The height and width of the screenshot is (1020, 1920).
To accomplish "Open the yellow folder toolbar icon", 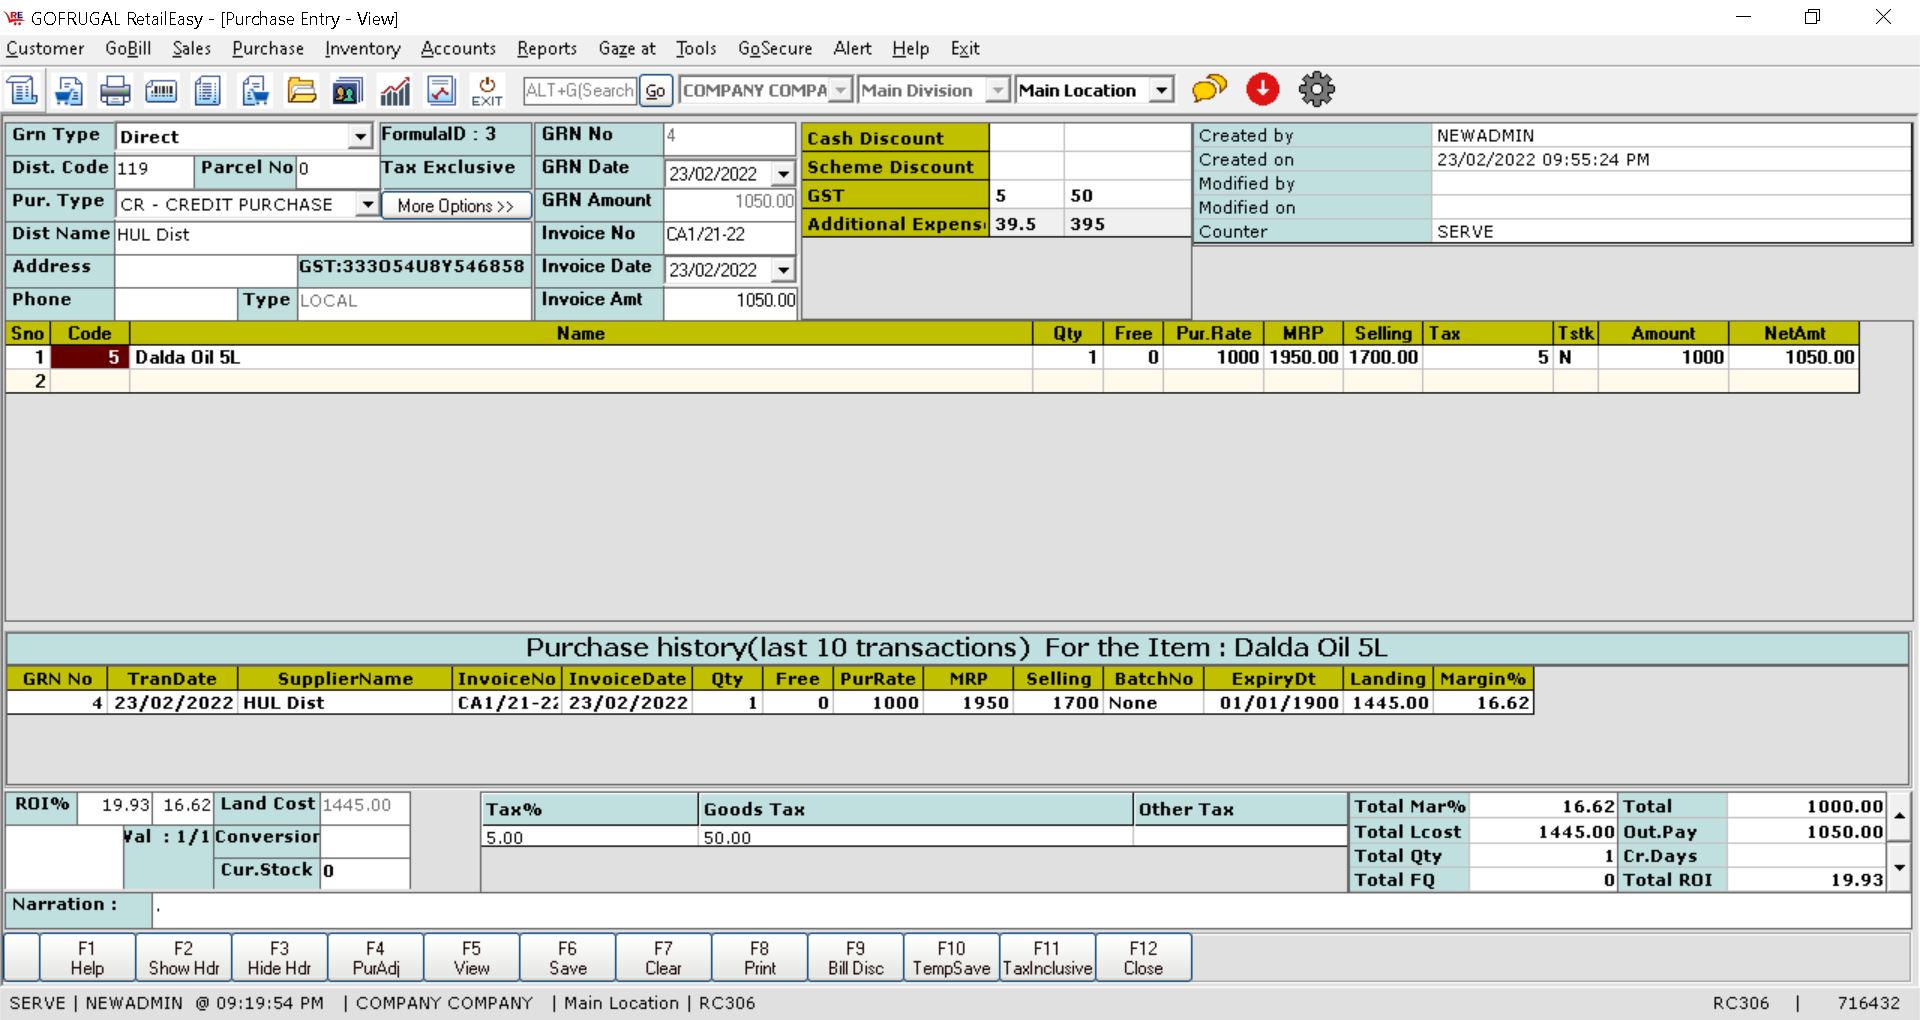I will pyautogui.click(x=301, y=91).
